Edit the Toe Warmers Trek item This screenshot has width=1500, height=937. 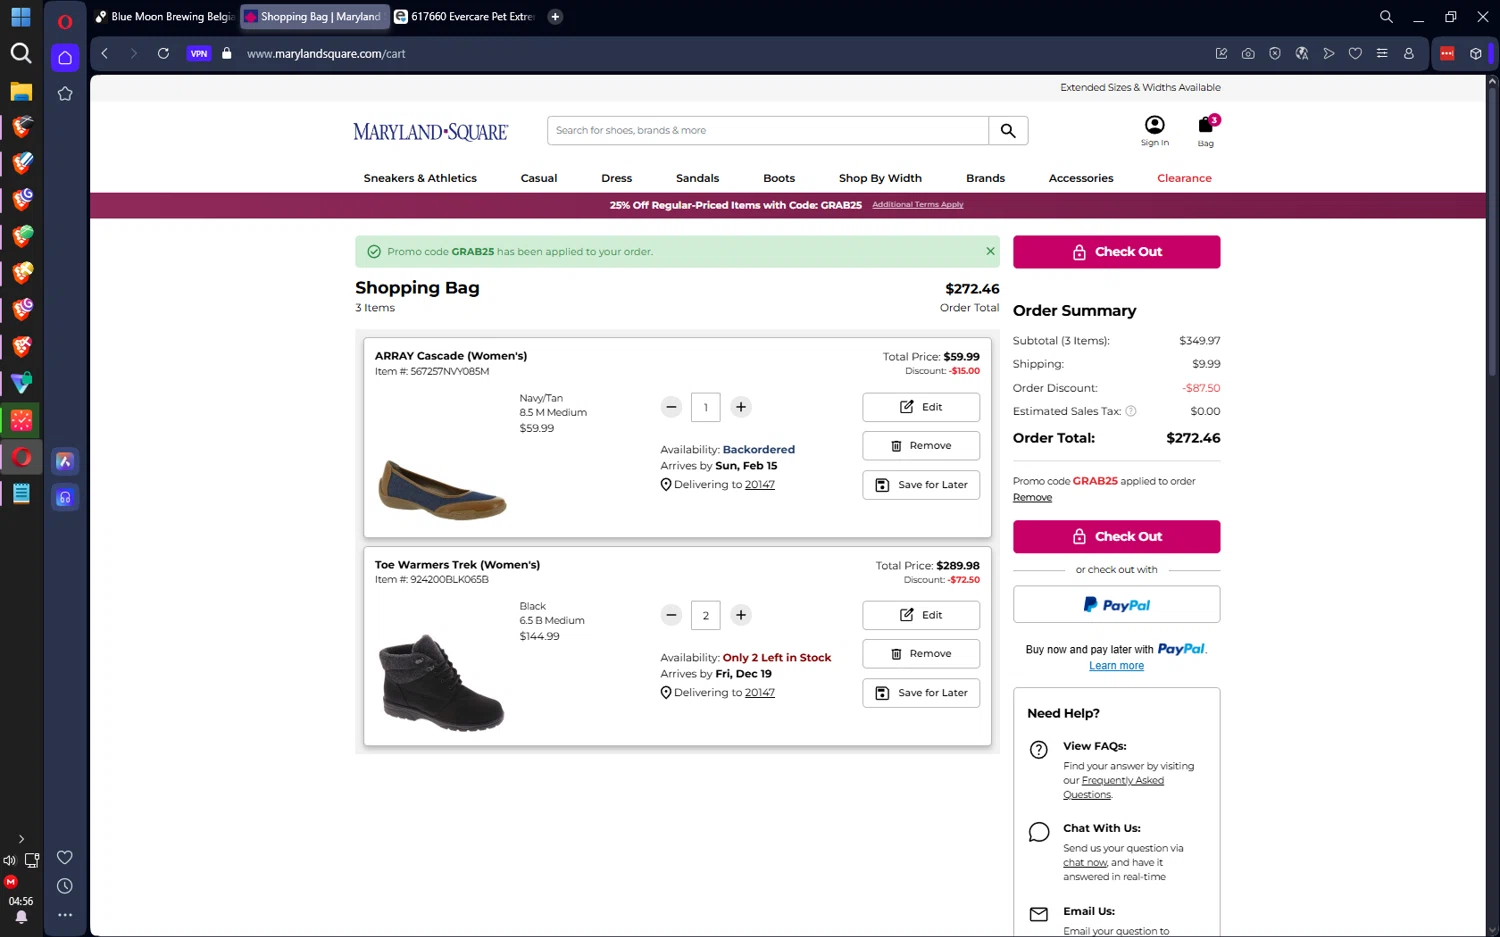921,615
